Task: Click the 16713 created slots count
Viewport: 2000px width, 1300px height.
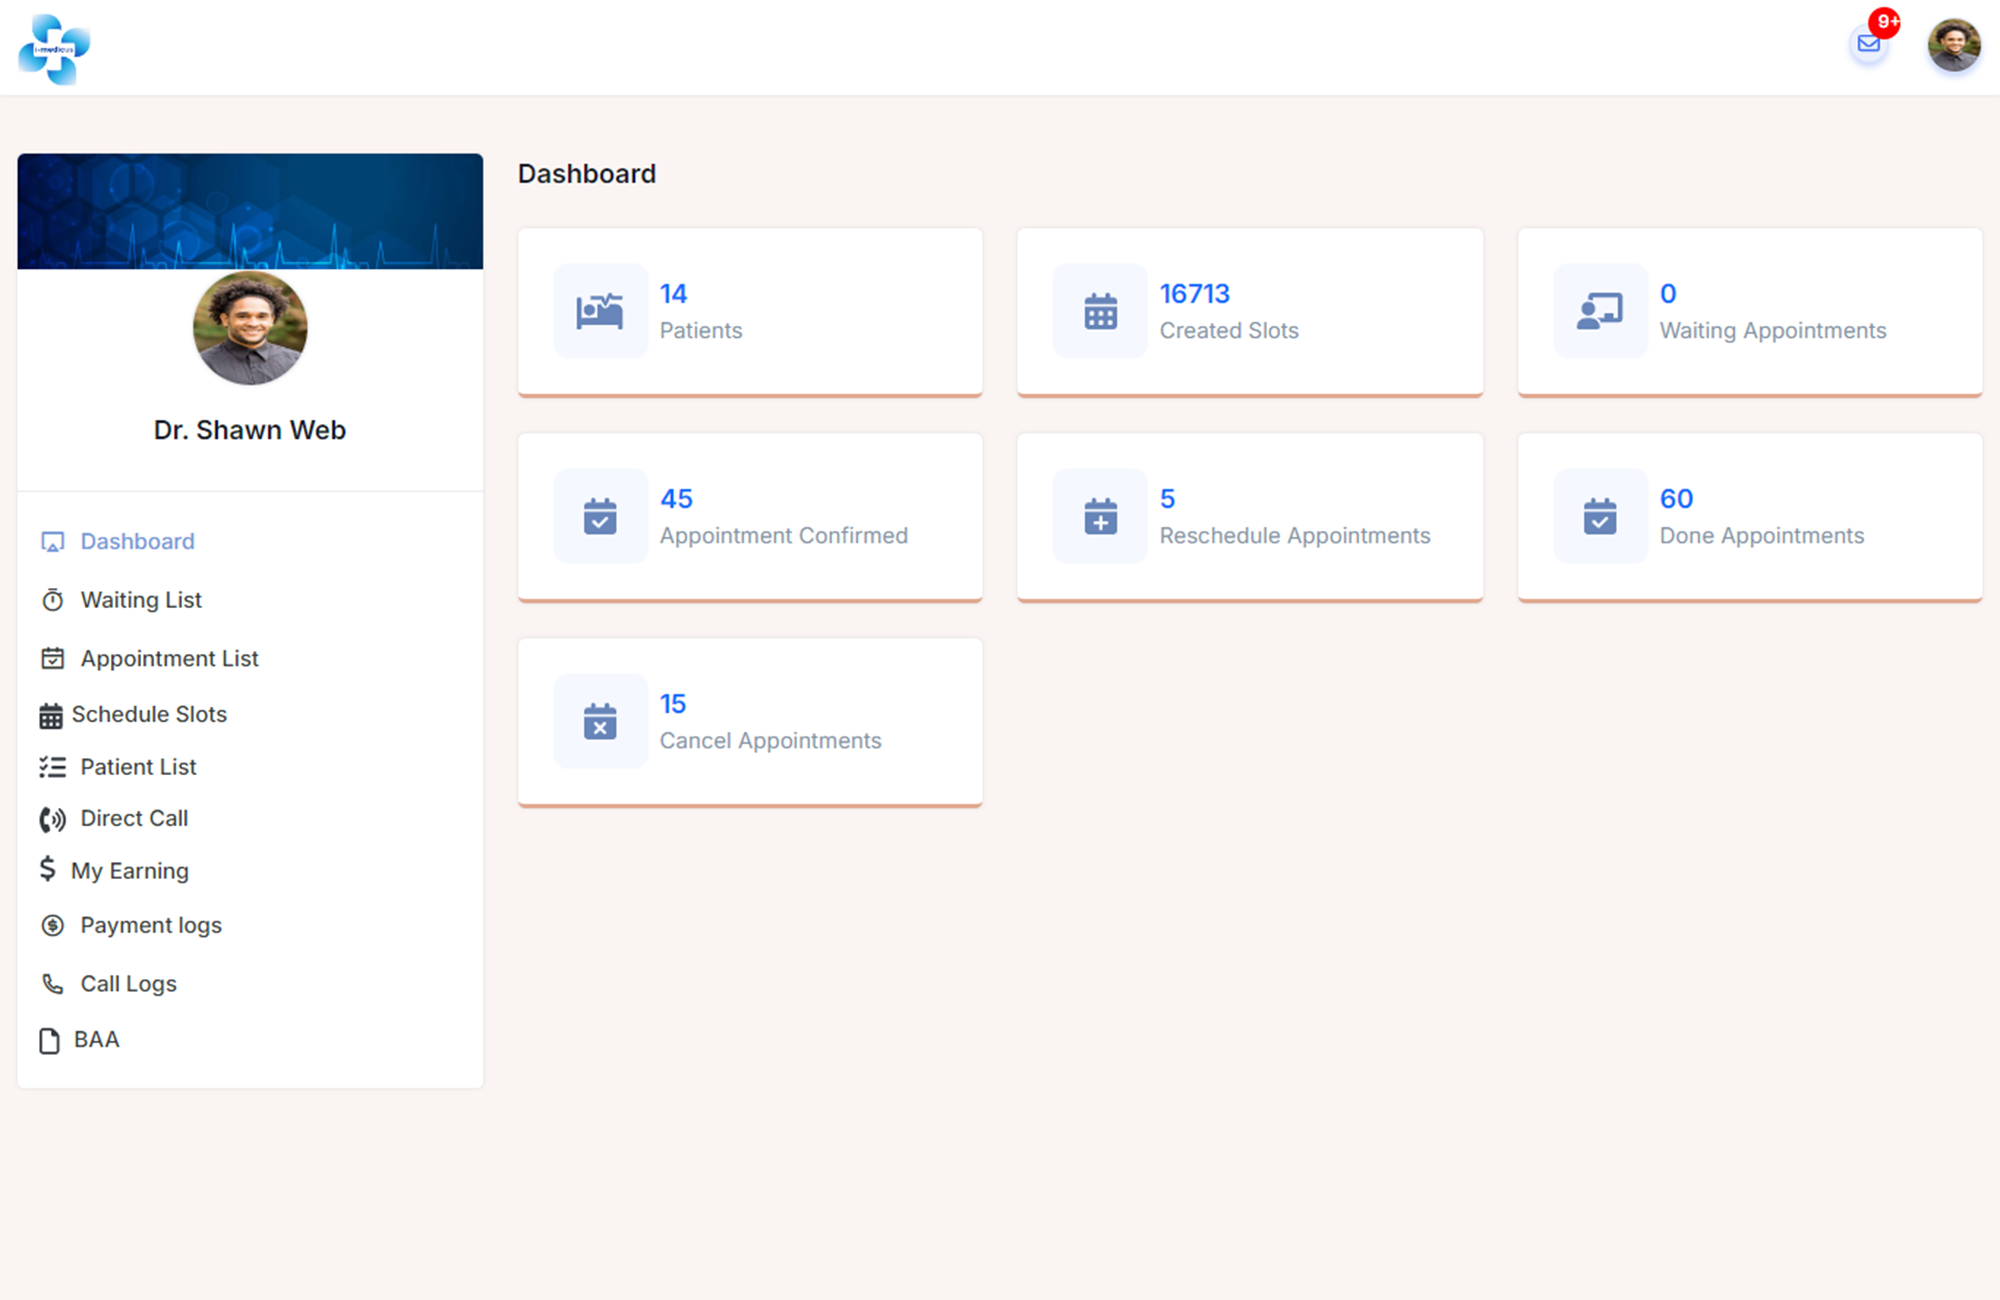Action: coord(1195,294)
